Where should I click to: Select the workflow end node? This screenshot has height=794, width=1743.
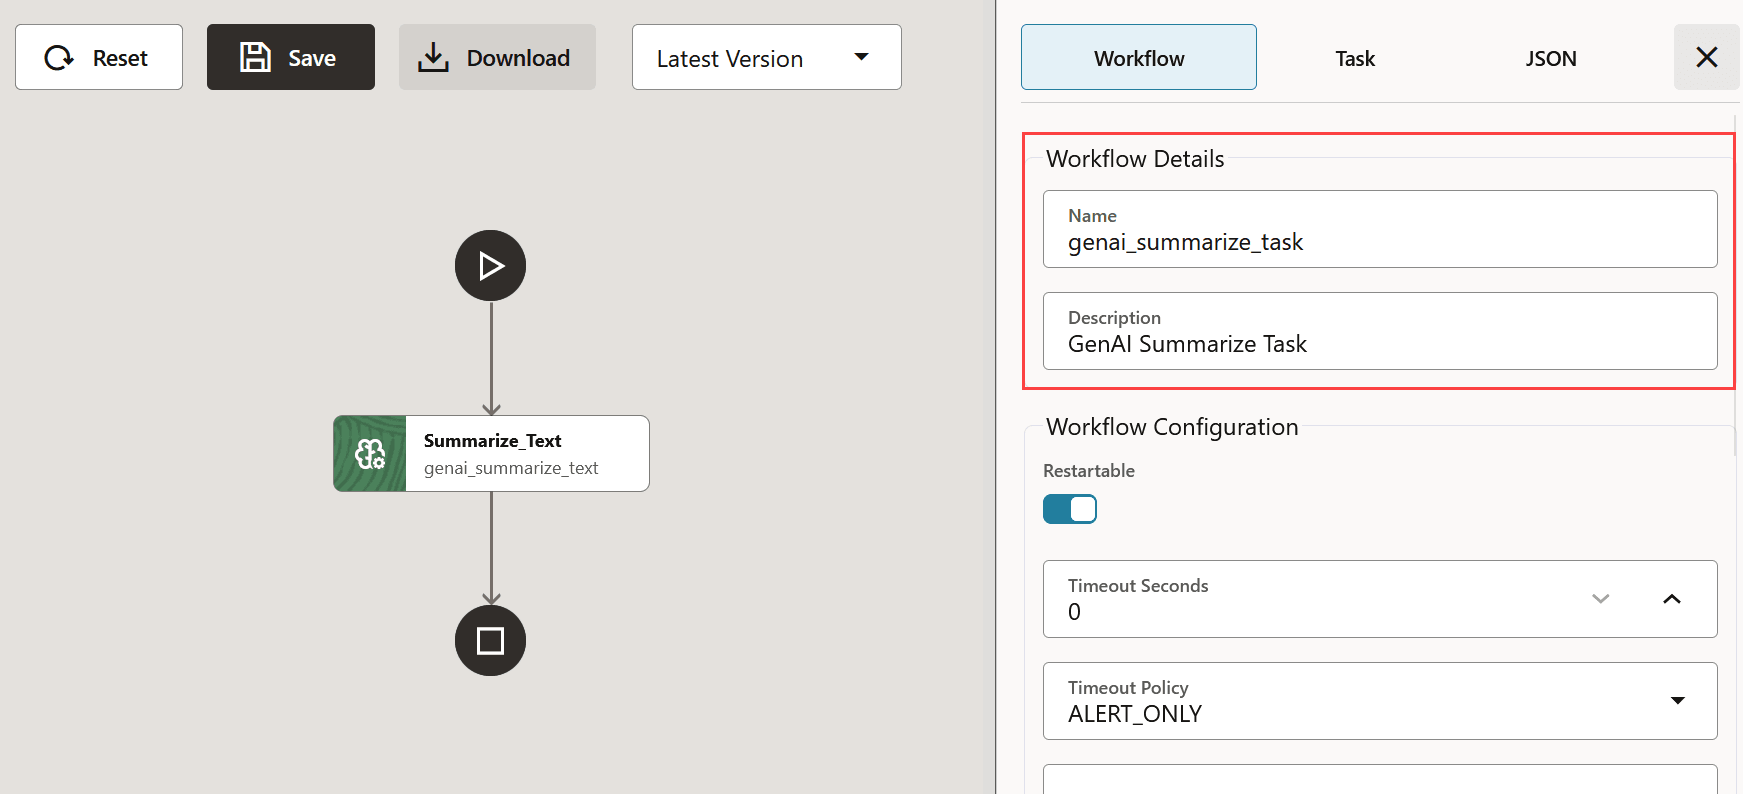tap(490, 640)
